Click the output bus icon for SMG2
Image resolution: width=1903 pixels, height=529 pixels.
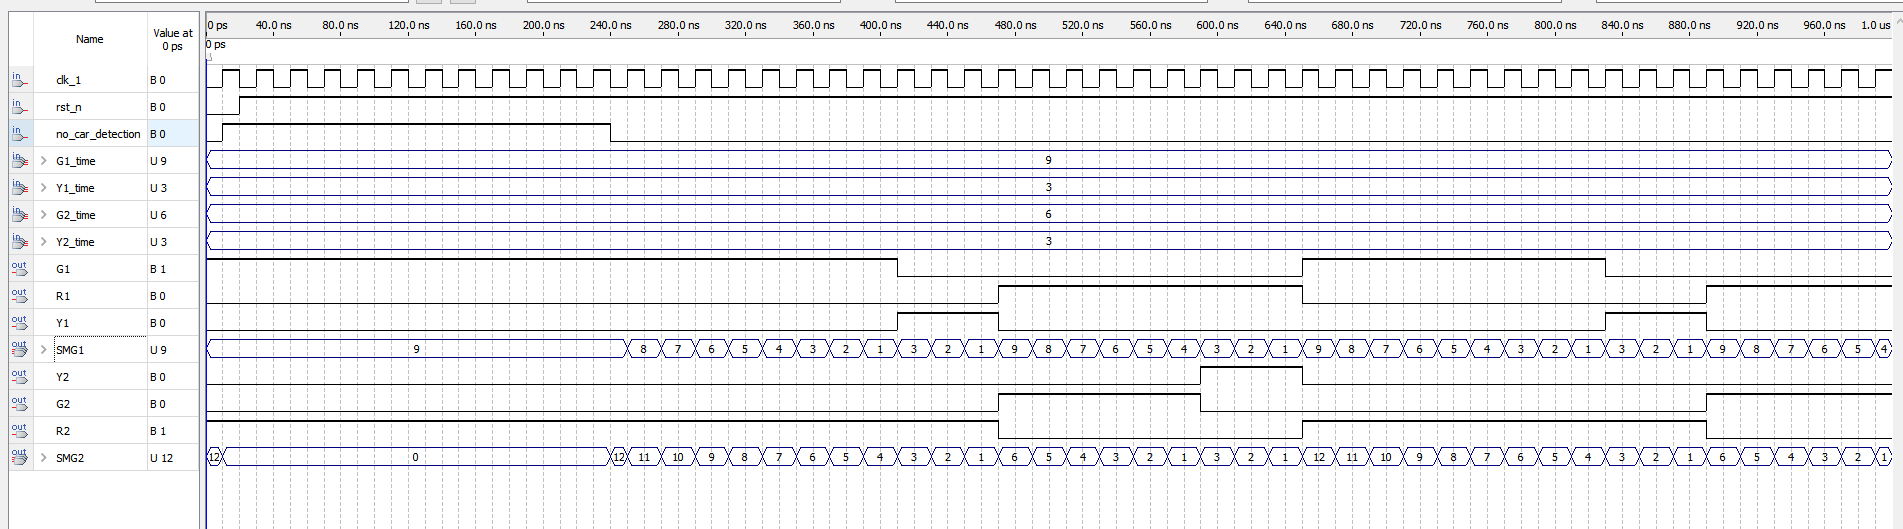point(19,457)
